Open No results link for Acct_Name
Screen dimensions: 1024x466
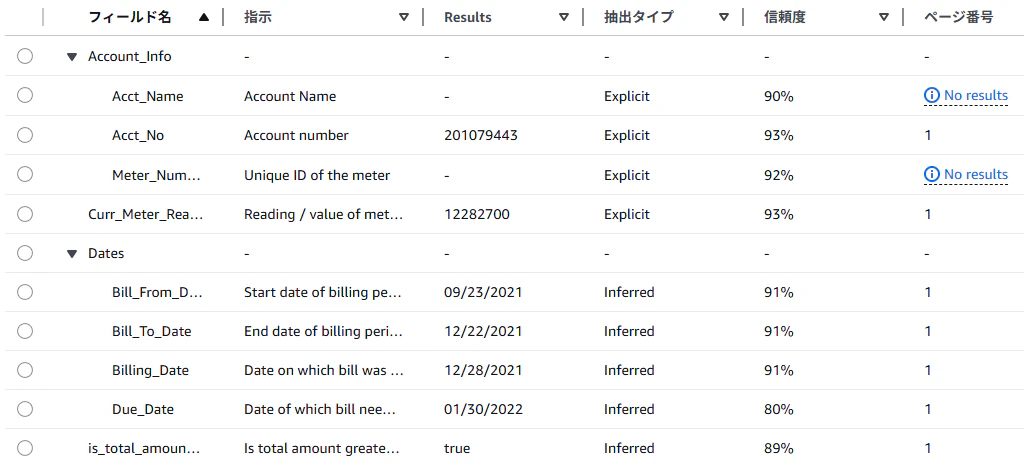click(x=976, y=96)
